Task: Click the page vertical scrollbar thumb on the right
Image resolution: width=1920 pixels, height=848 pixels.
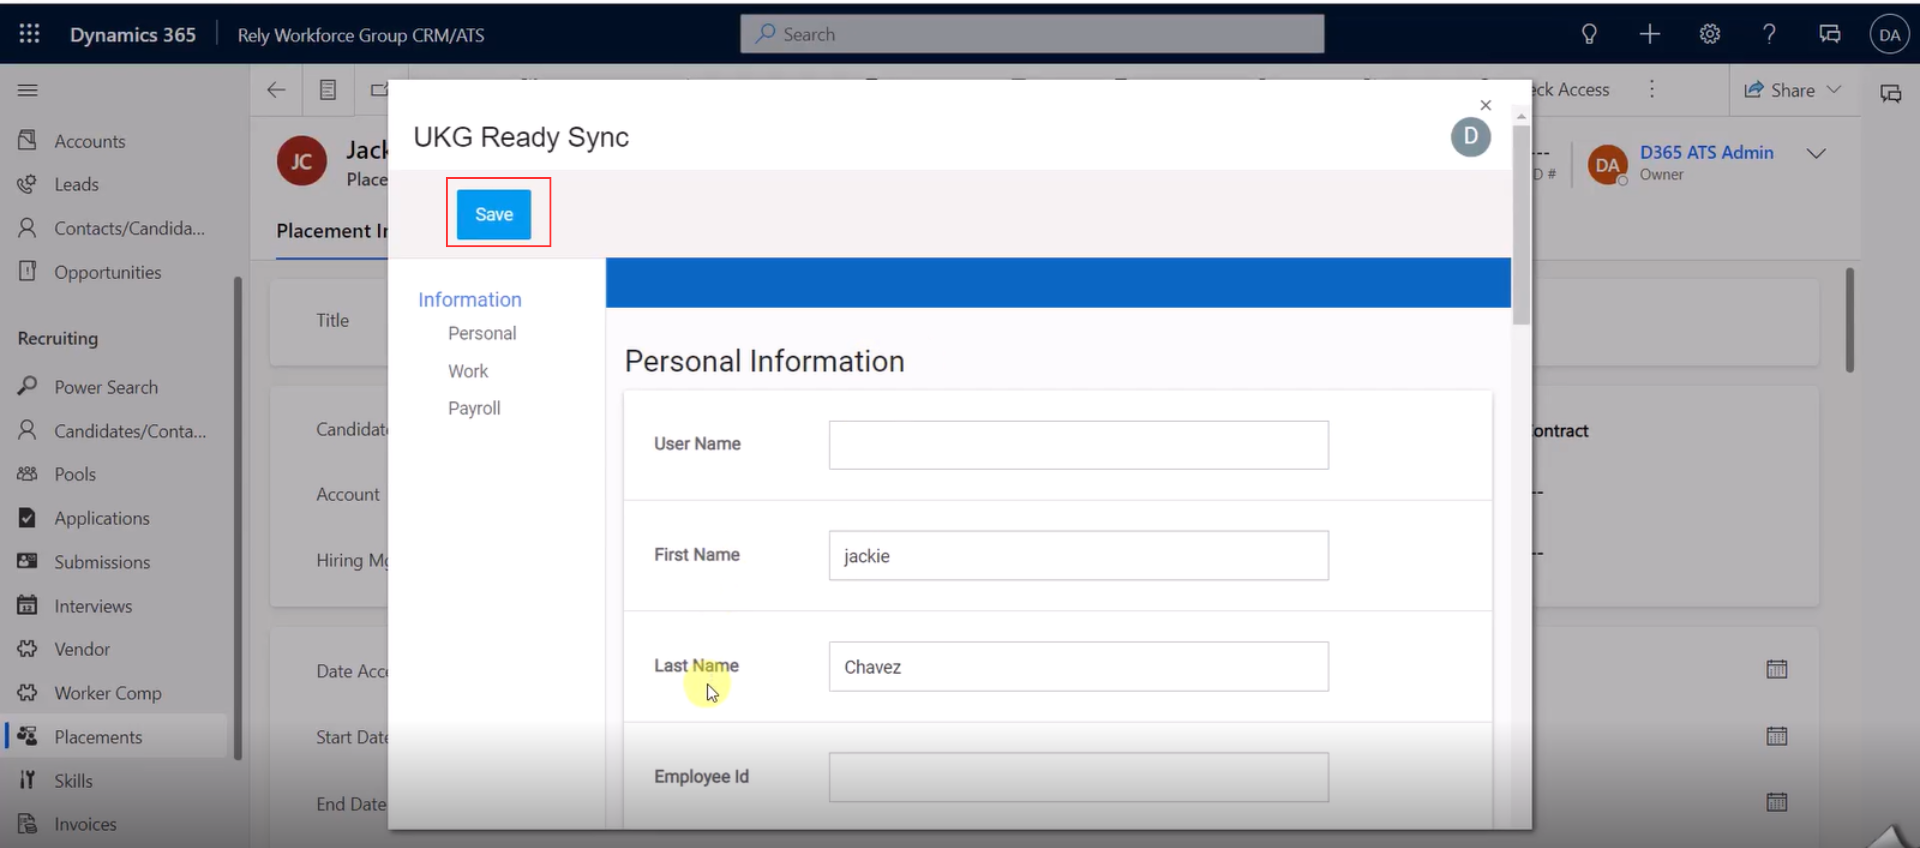Action: 1850,320
